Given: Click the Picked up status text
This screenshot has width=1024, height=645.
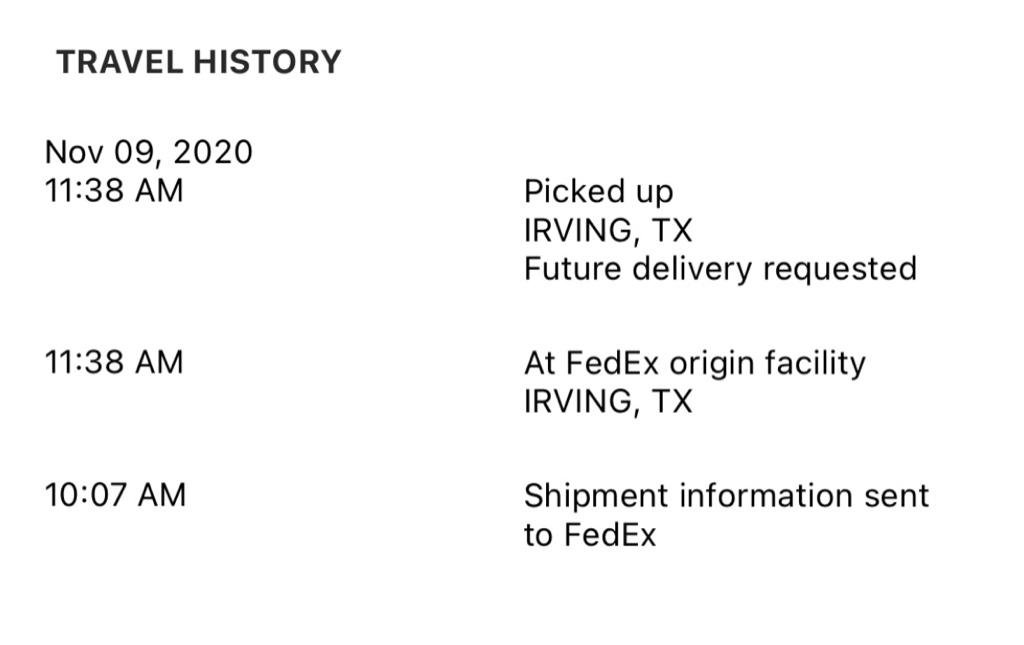Looking at the screenshot, I should (598, 193).
